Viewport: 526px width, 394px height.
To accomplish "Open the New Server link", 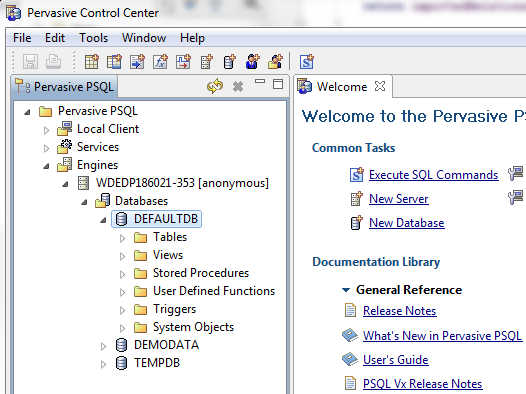I will pyautogui.click(x=399, y=199).
